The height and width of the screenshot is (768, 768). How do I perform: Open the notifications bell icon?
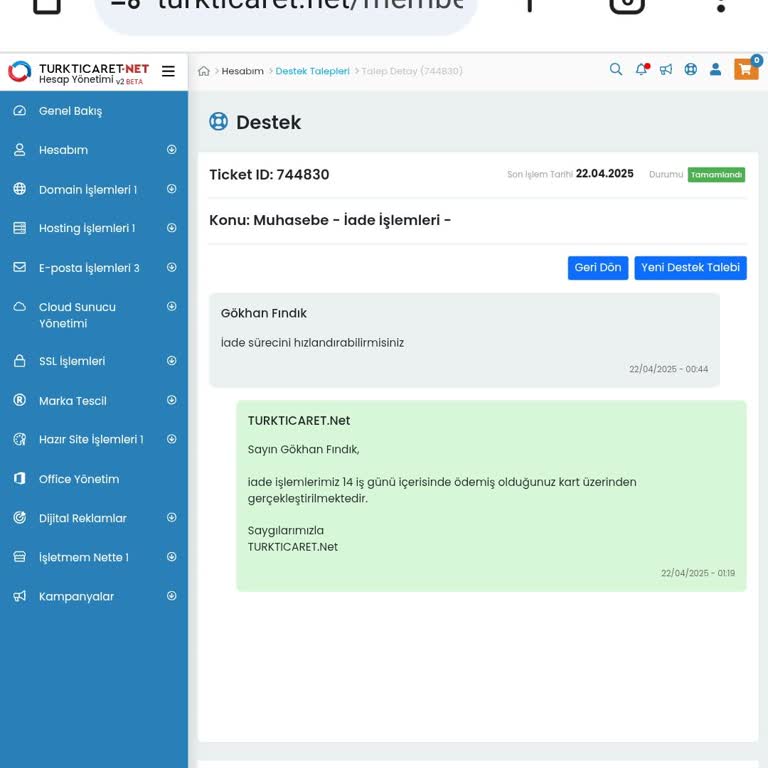click(641, 70)
